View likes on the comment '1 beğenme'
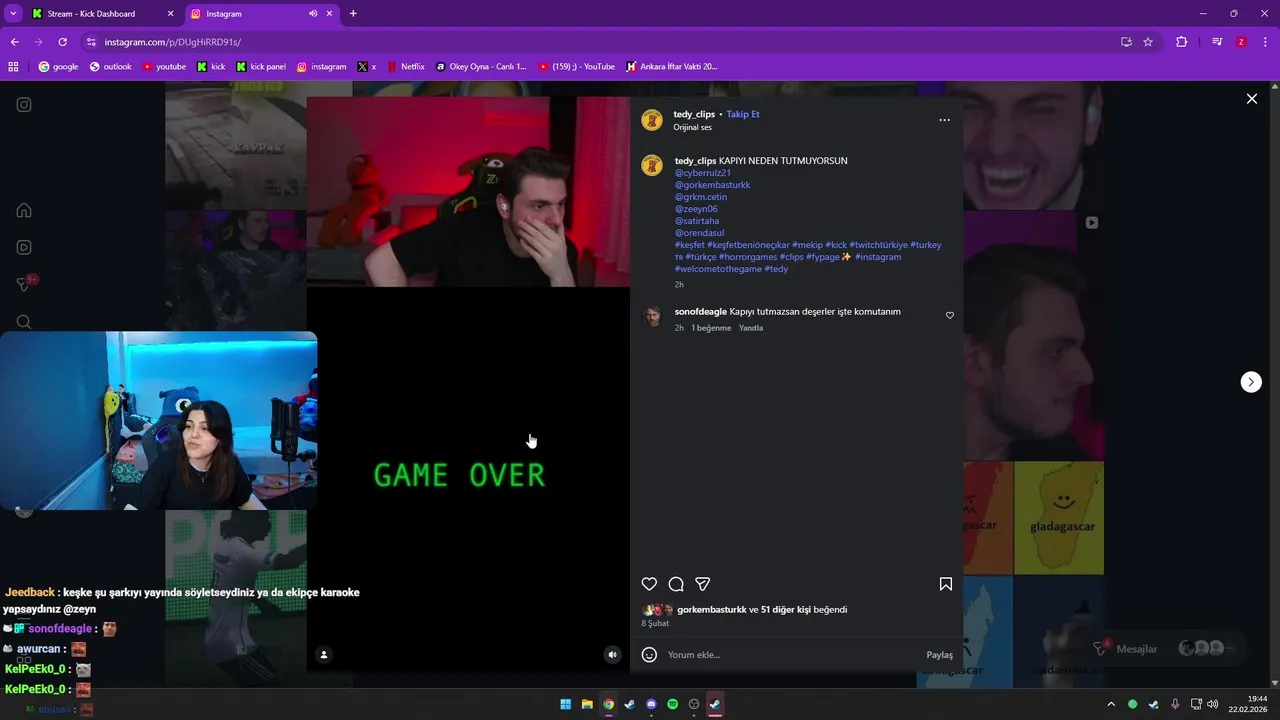The width and height of the screenshot is (1280, 720). pyautogui.click(x=711, y=328)
